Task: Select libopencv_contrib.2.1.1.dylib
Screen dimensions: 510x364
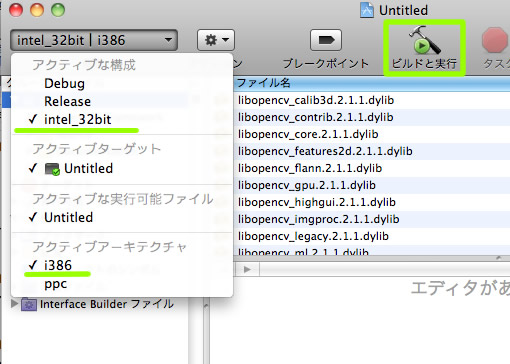Action: point(315,117)
